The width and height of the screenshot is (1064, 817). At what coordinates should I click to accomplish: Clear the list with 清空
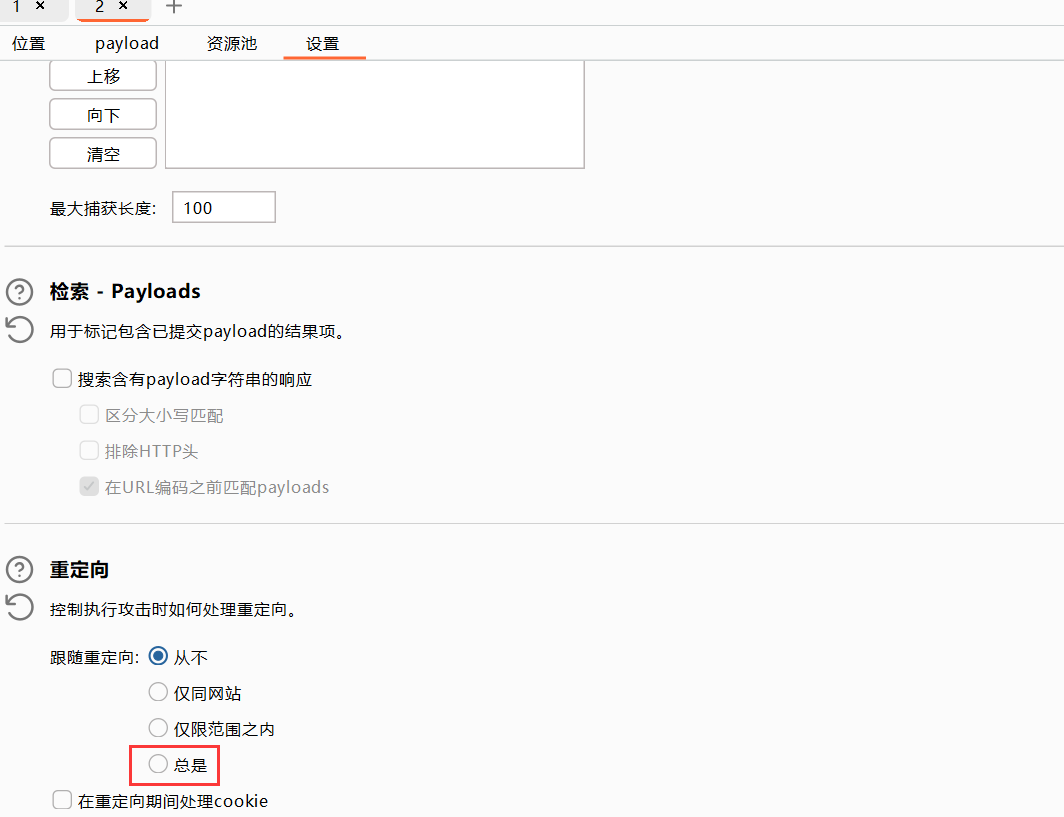coord(103,154)
